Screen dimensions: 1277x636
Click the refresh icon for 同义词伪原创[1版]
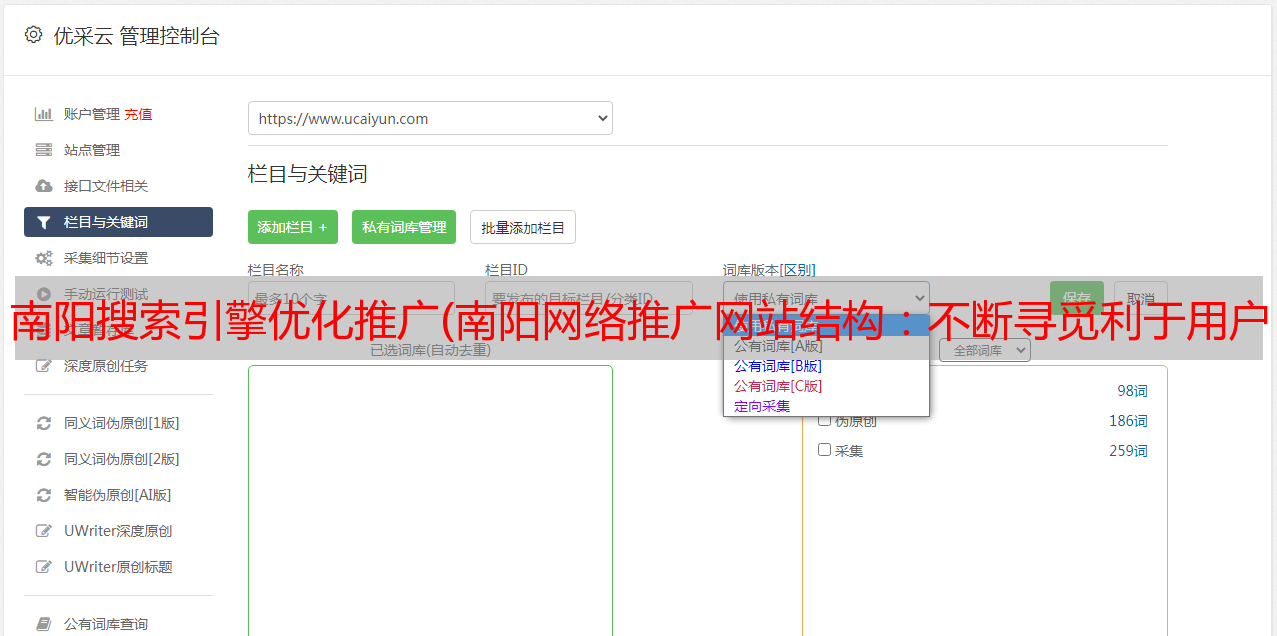coord(43,423)
